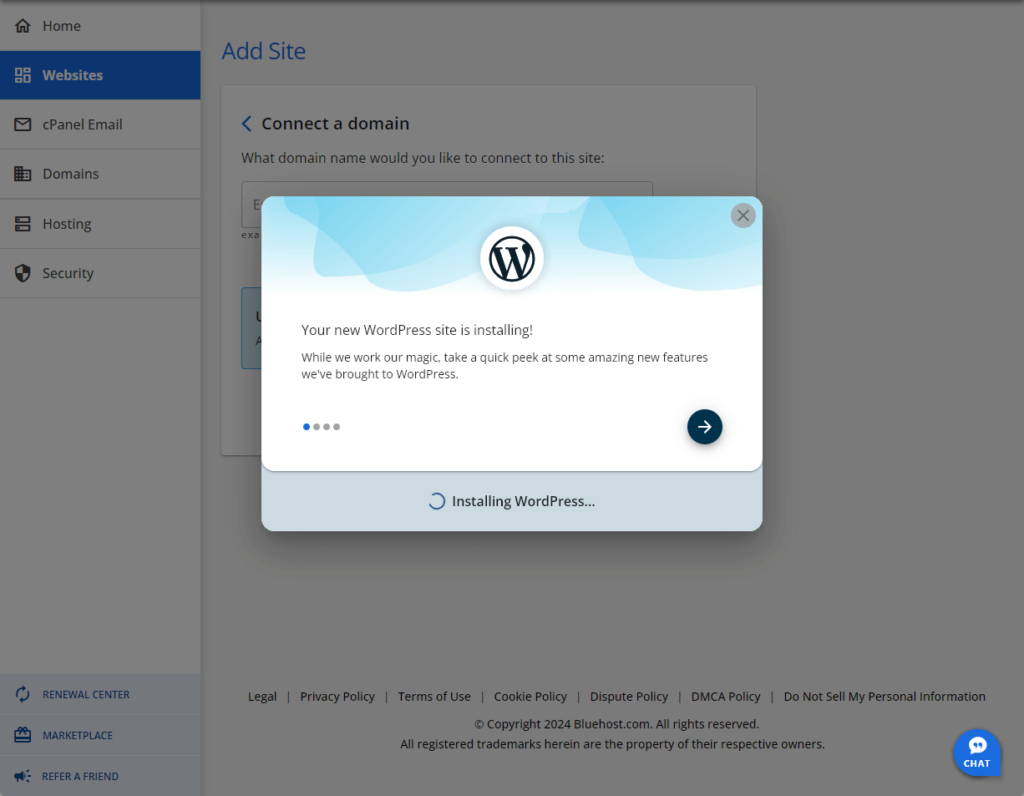This screenshot has height=796, width=1024.
Task: Click the Hosting server icon
Action: coord(23,223)
